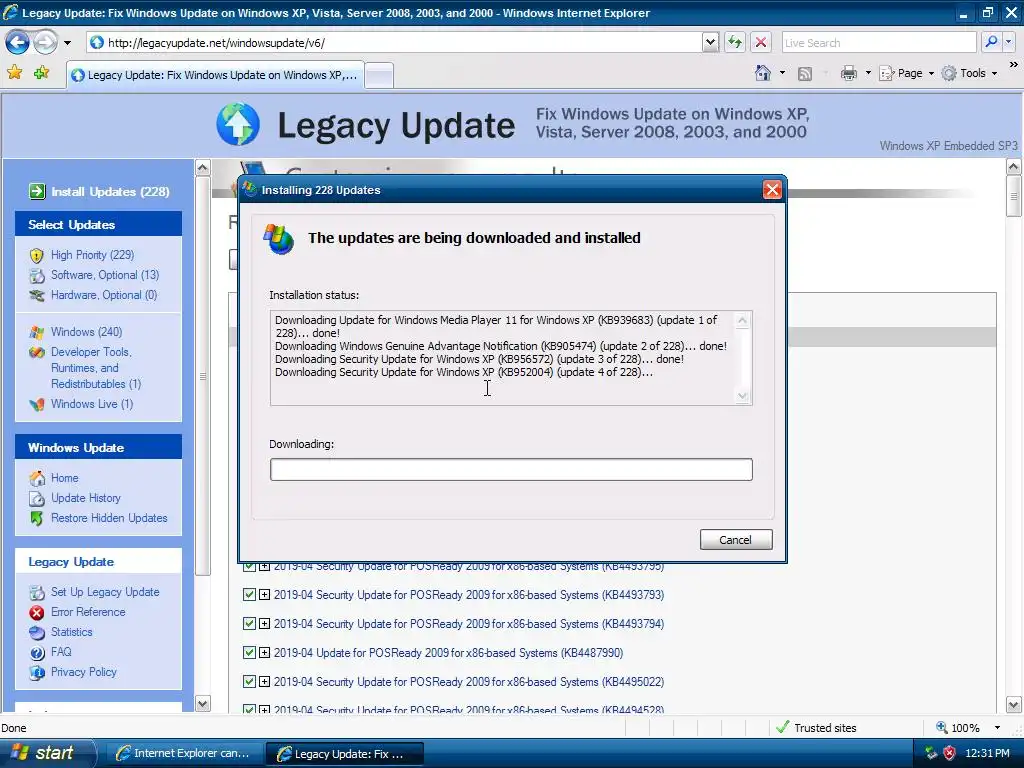The image size is (1024, 768).
Task: Click the Print toolbar icon
Action: 848,73
